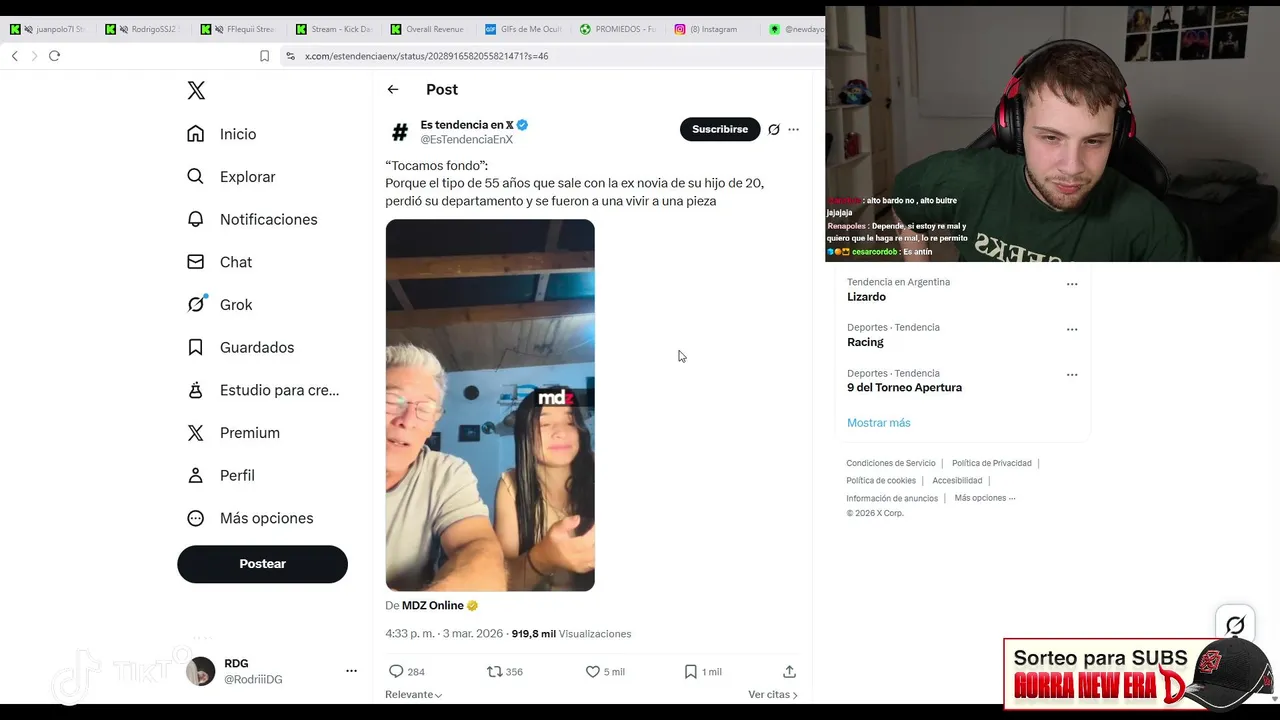Open the Grok sidebar item
This screenshot has height=720, width=1280.
point(236,305)
